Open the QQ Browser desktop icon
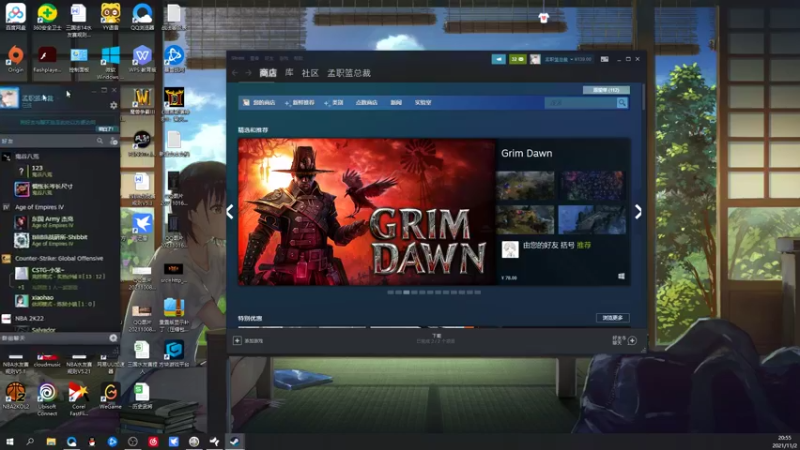 click(x=142, y=15)
